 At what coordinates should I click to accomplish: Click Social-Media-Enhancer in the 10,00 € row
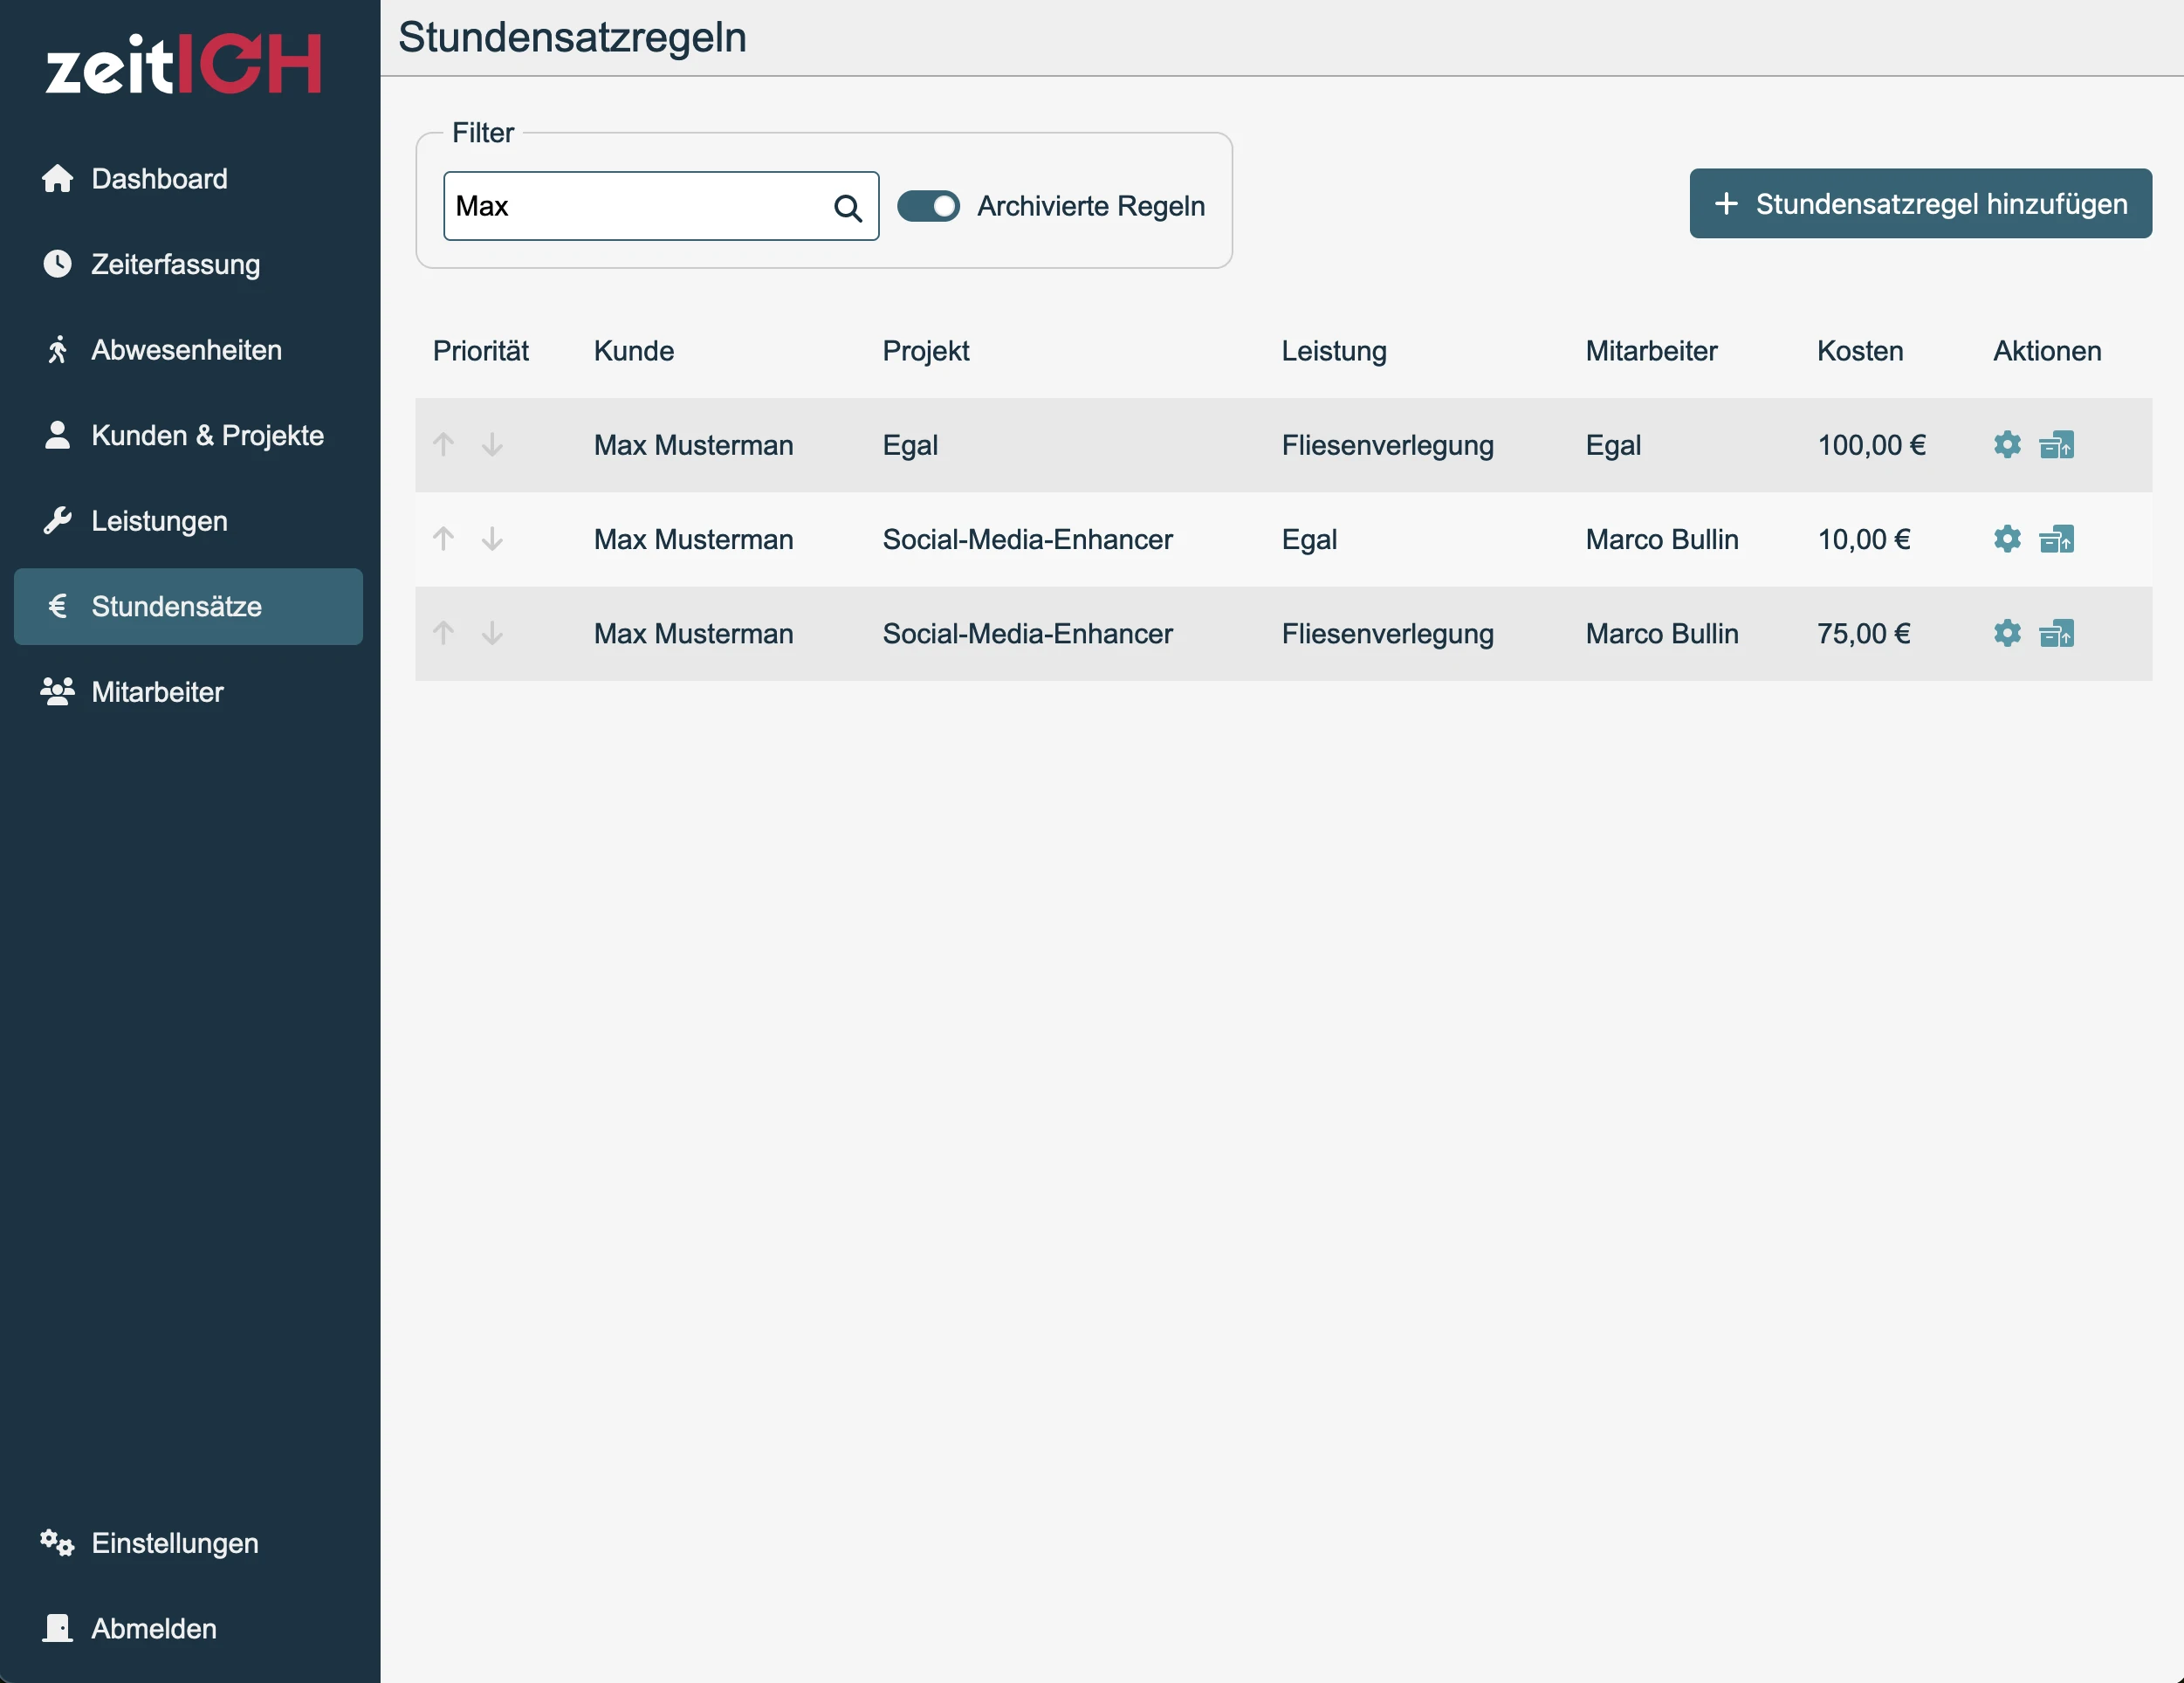click(x=1027, y=539)
